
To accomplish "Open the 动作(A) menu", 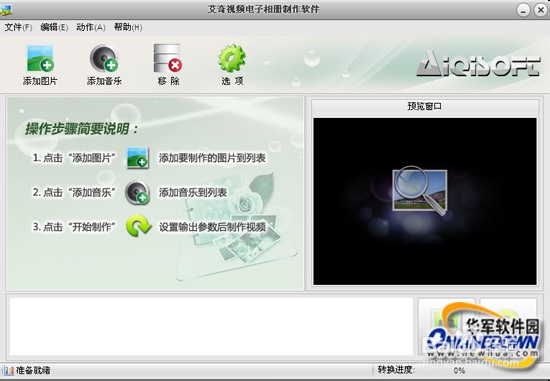I will pyautogui.click(x=91, y=27).
